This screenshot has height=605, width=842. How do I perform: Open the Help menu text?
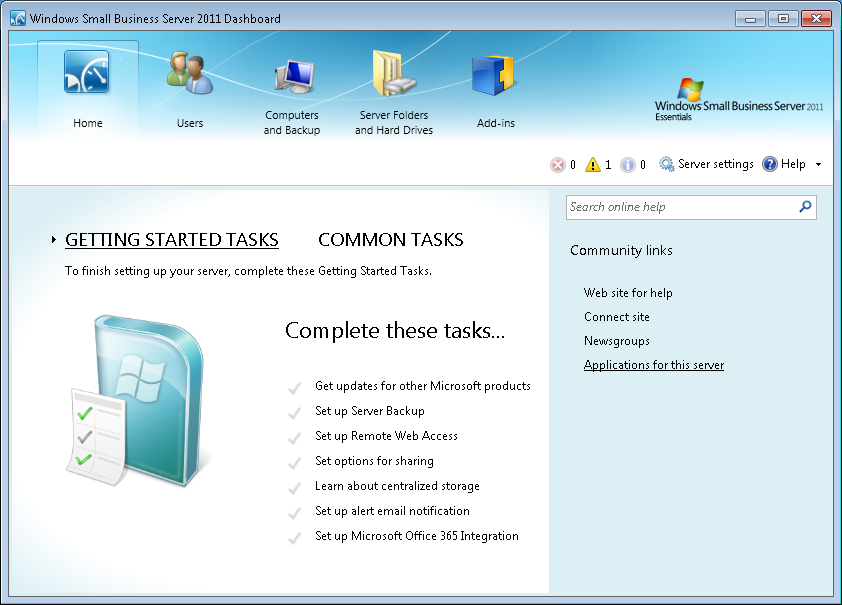pyautogui.click(x=793, y=164)
